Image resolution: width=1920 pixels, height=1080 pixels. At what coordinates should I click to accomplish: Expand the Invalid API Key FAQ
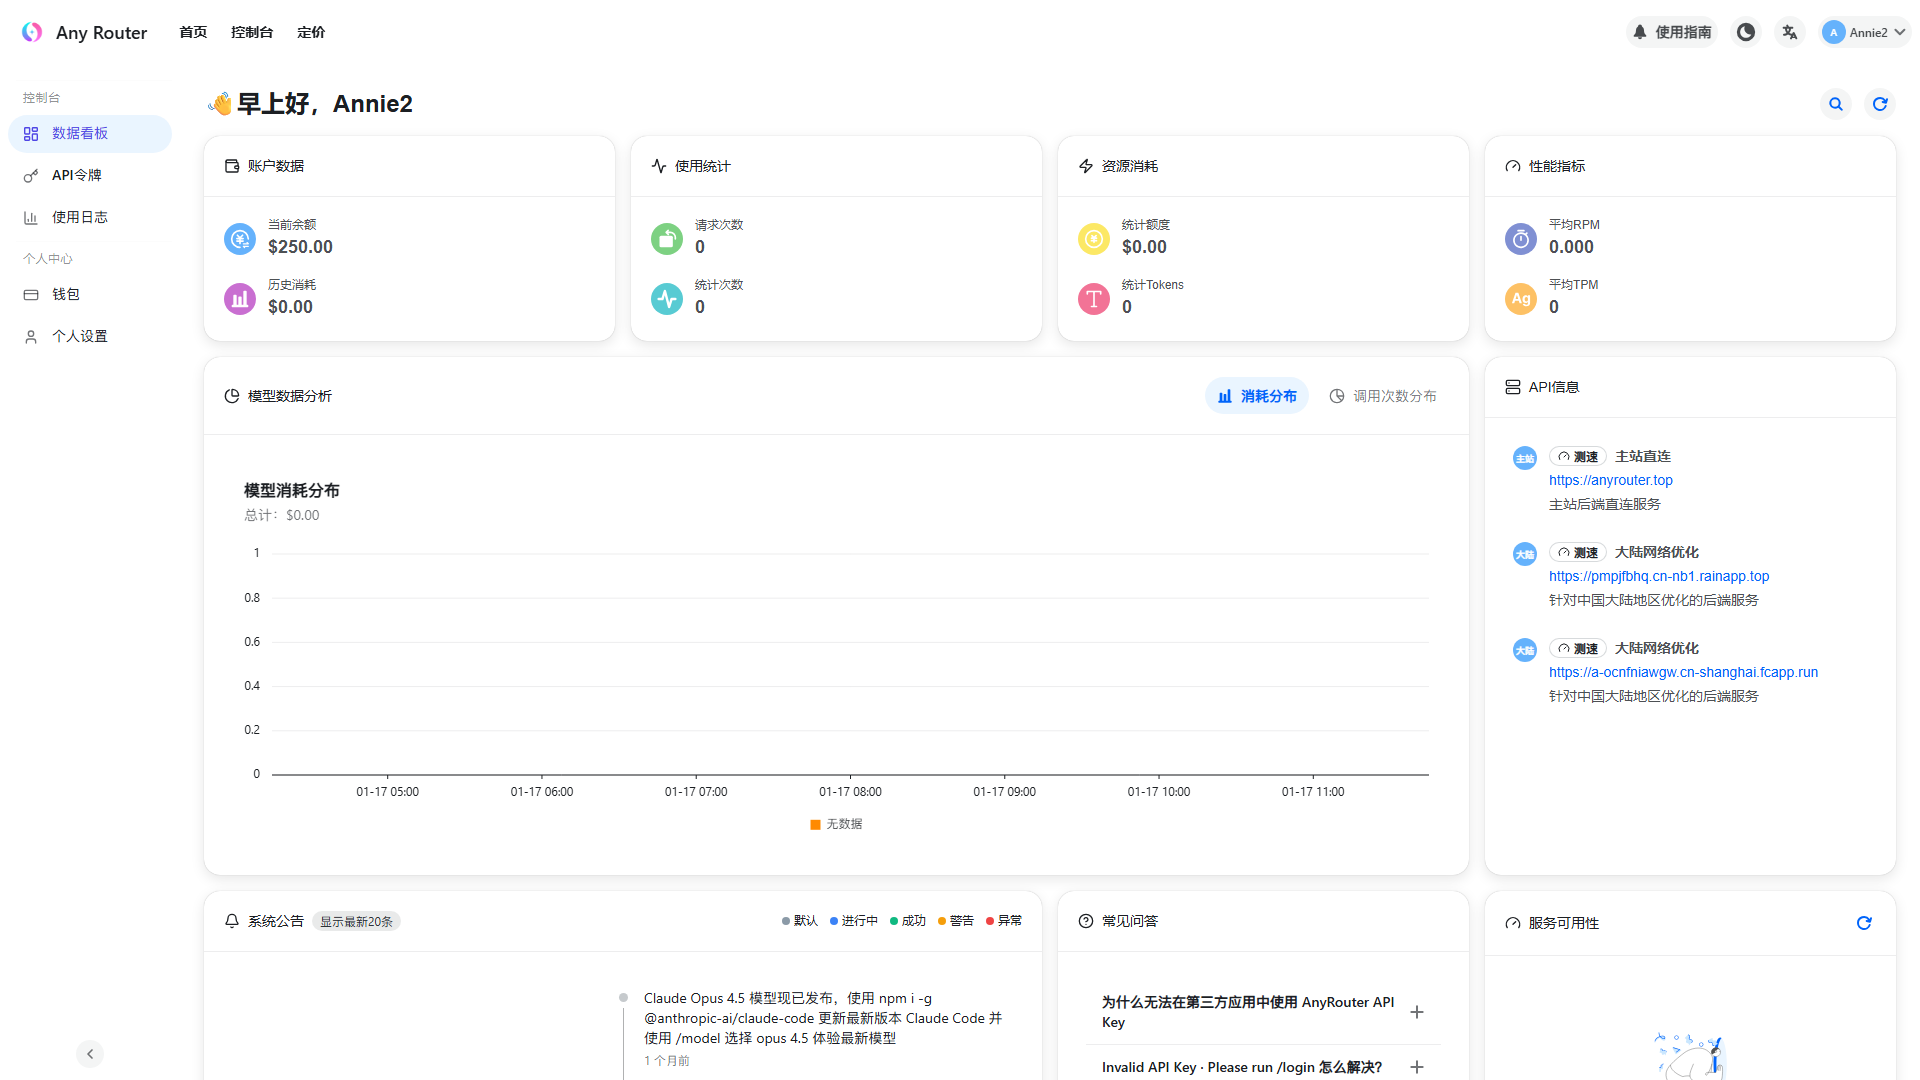(1417, 1067)
